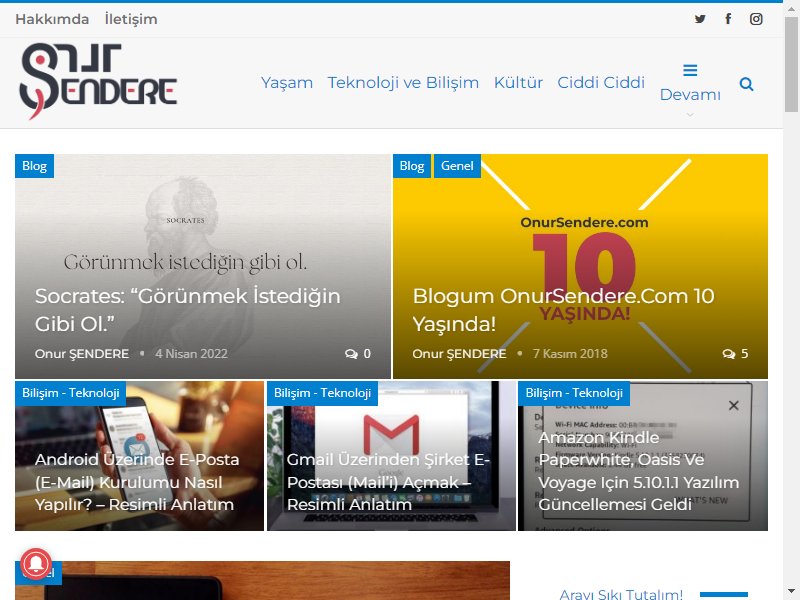Click Bilişim - Teknoloji tag on Kindle post

tap(574, 393)
